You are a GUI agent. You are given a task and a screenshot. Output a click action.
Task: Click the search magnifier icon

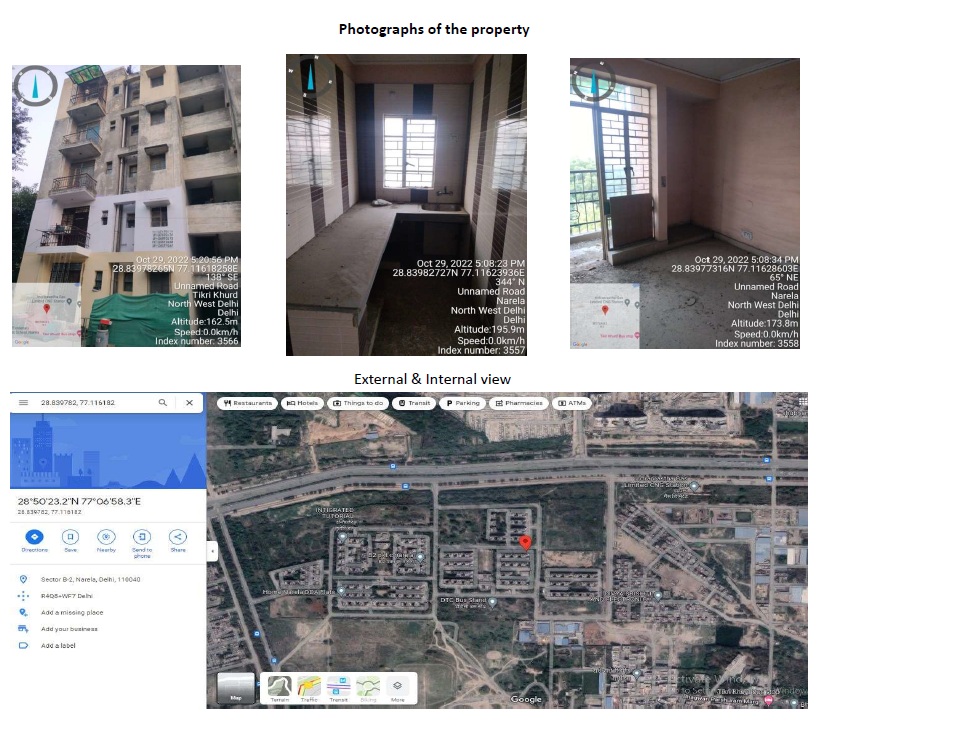pos(163,402)
